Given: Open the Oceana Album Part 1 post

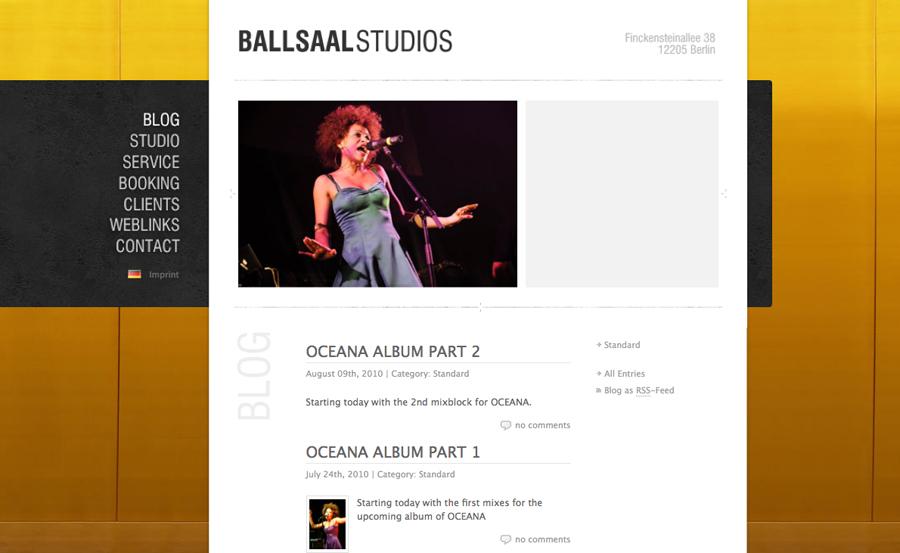Looking at the screenshot, I should pyautogui.click(x=393, y=452).
